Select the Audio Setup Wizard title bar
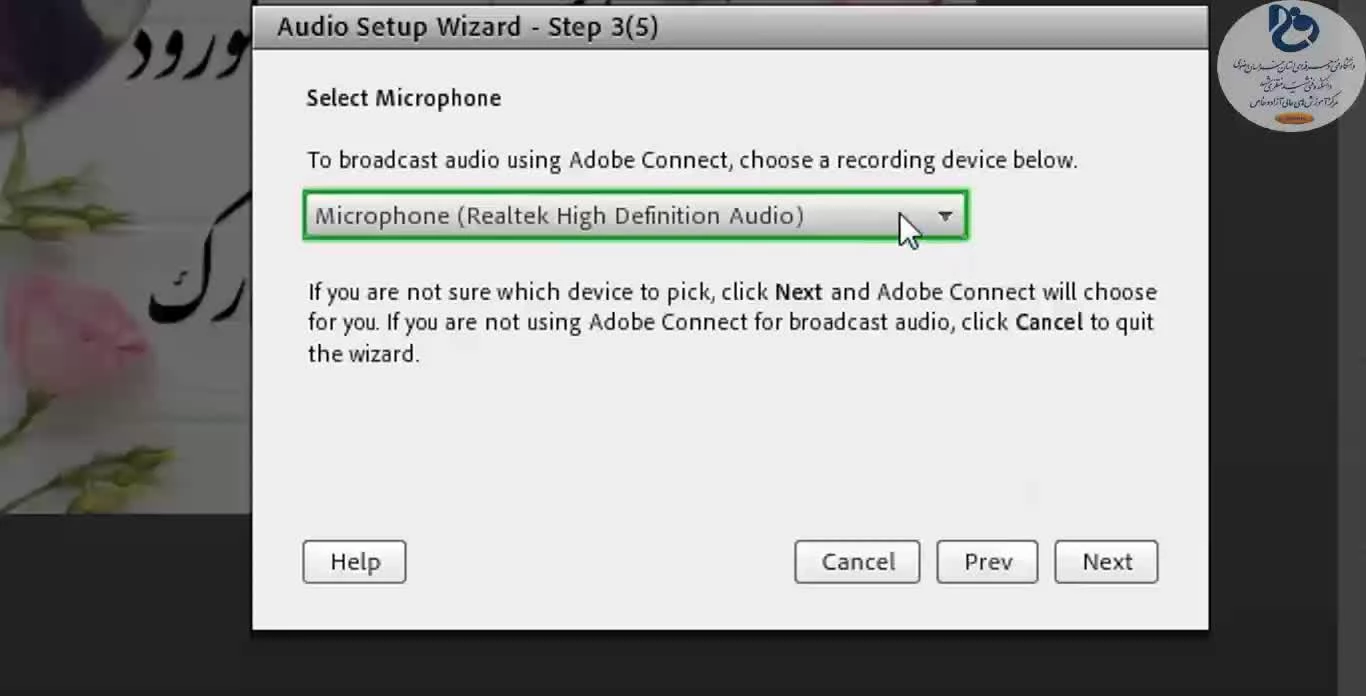Image resolution: width=1366 pixels, height=696 pixels. click(730, 27)
